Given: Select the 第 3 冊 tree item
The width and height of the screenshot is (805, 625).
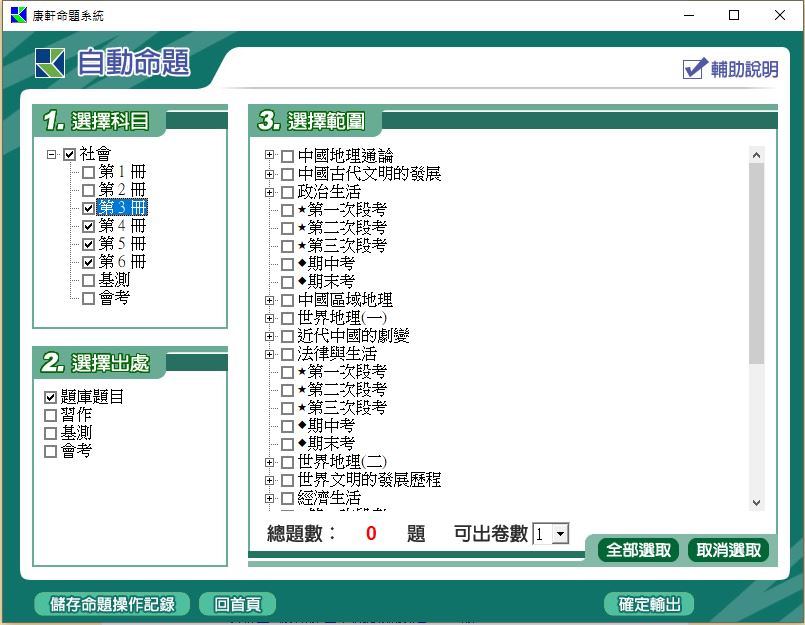Looking at the screenshot, I should [122, 208].
